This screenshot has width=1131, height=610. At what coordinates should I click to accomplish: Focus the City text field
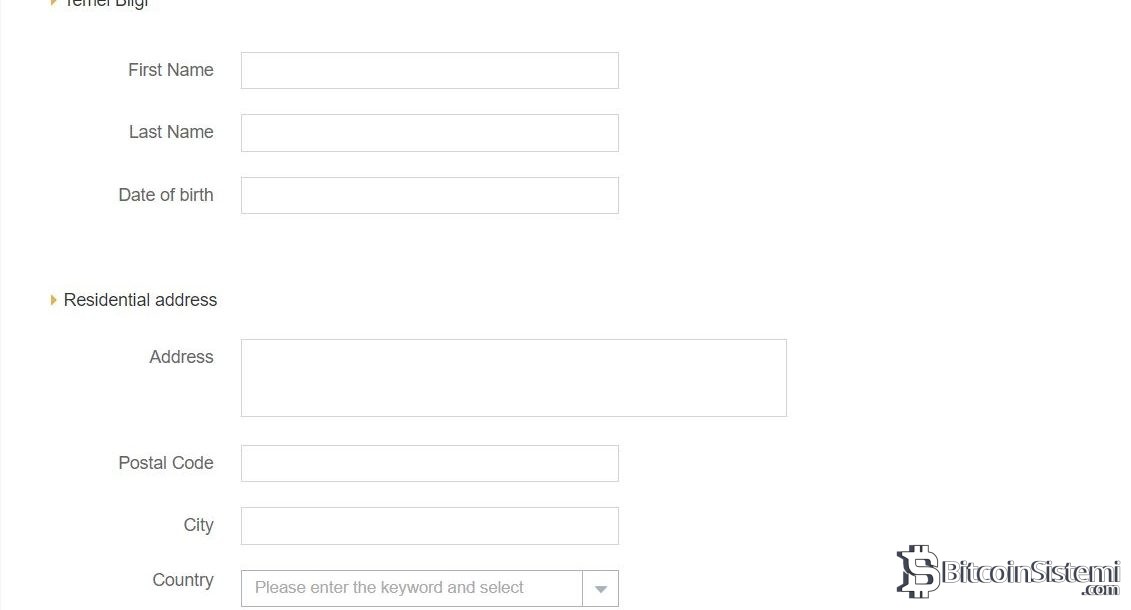(x=429, y=526)
